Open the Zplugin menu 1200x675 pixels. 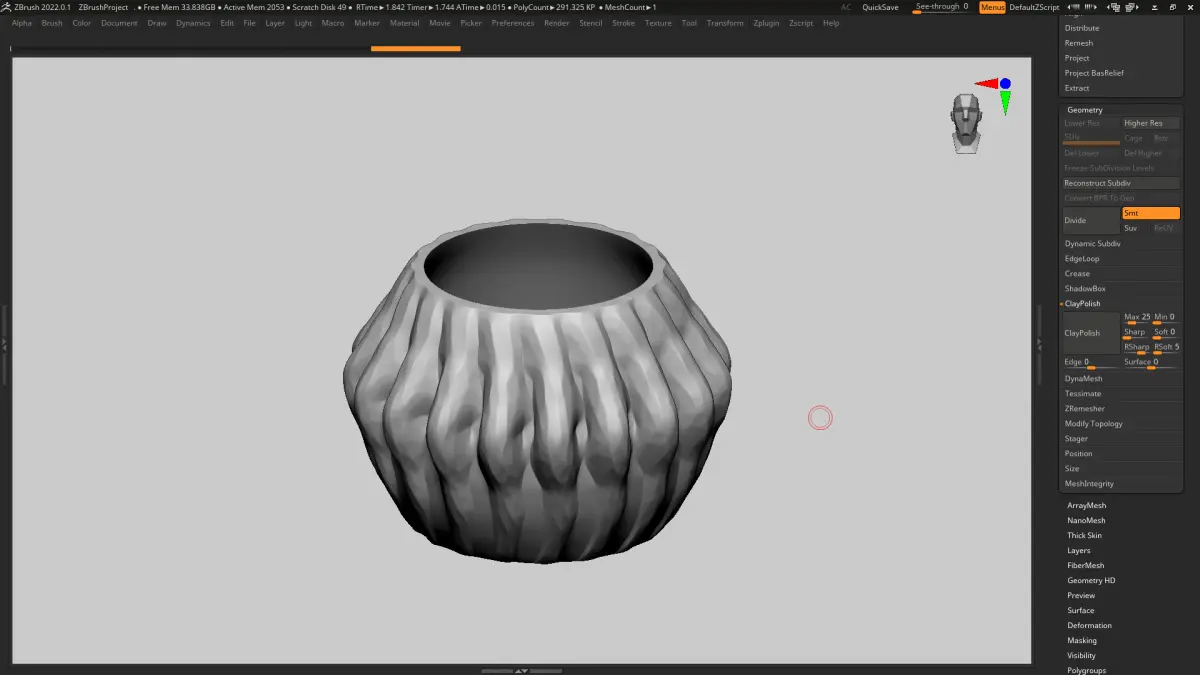[767, 23]
